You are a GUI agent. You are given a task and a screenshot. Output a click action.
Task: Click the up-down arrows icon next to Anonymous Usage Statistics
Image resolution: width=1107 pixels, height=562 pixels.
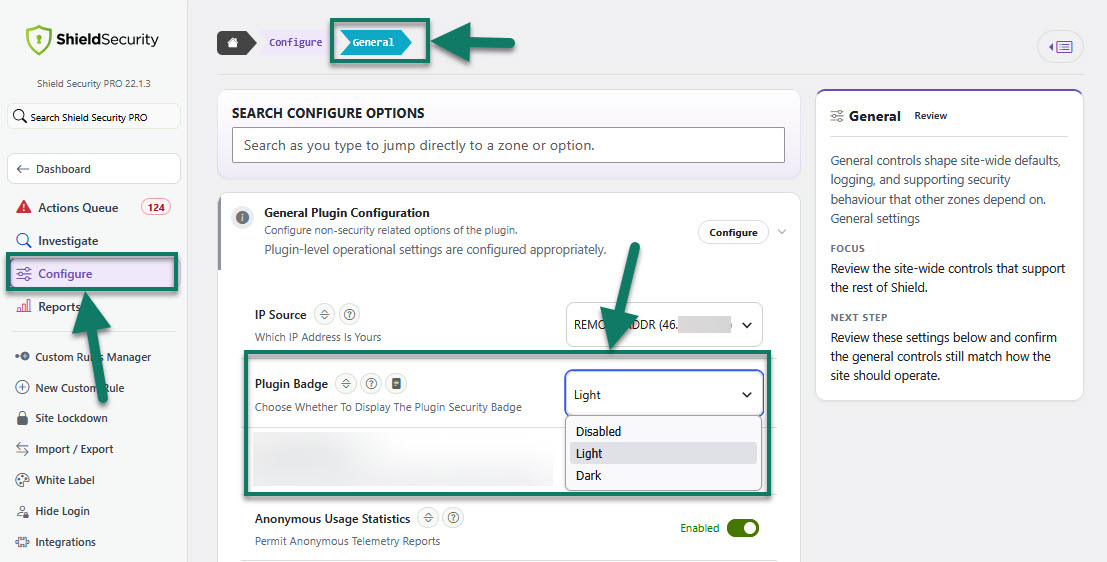[428, 518]
